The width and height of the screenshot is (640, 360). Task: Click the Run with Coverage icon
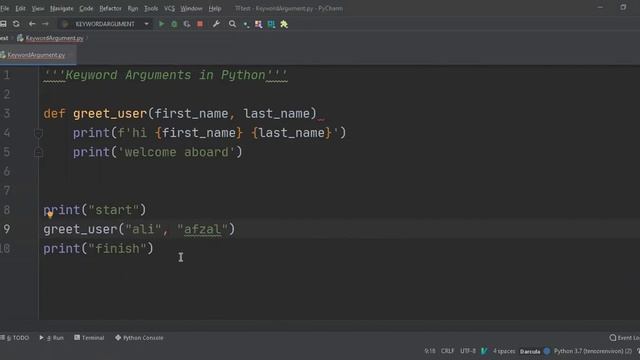[187, 24]
